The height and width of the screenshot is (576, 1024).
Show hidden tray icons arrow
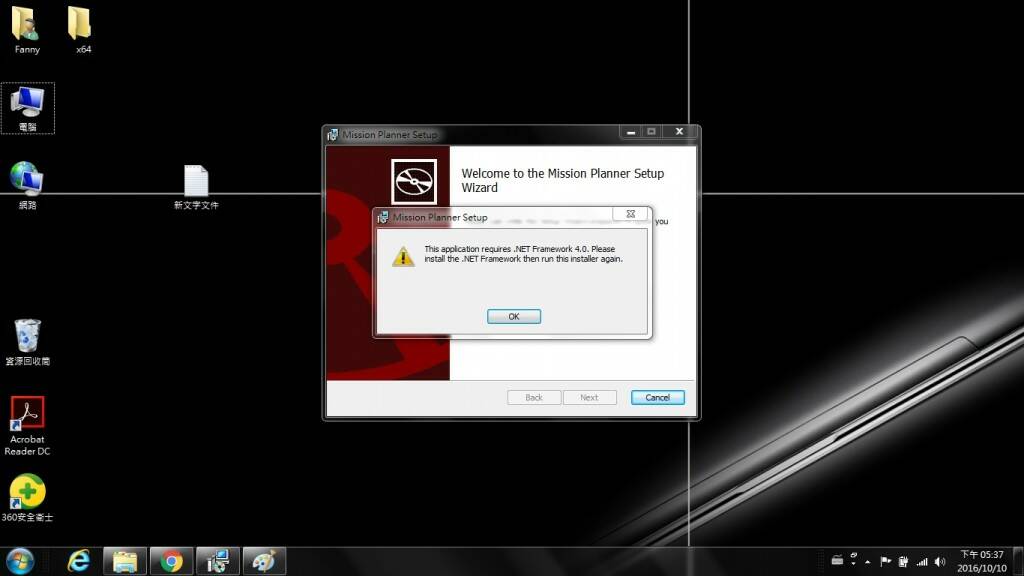coord(868,562)
